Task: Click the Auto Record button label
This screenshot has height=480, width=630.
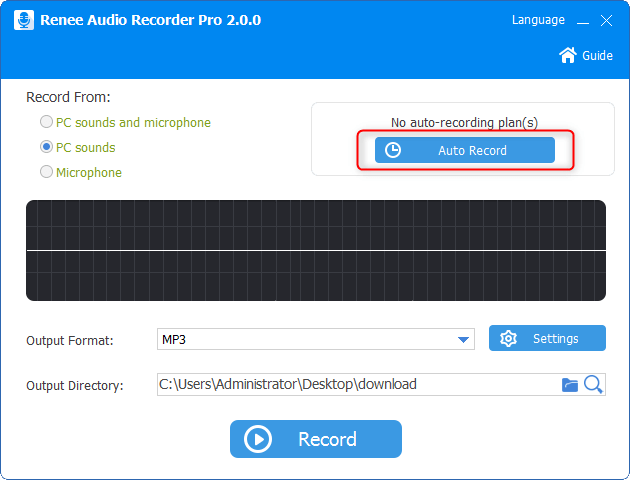Action: click(x=472, y=150)
